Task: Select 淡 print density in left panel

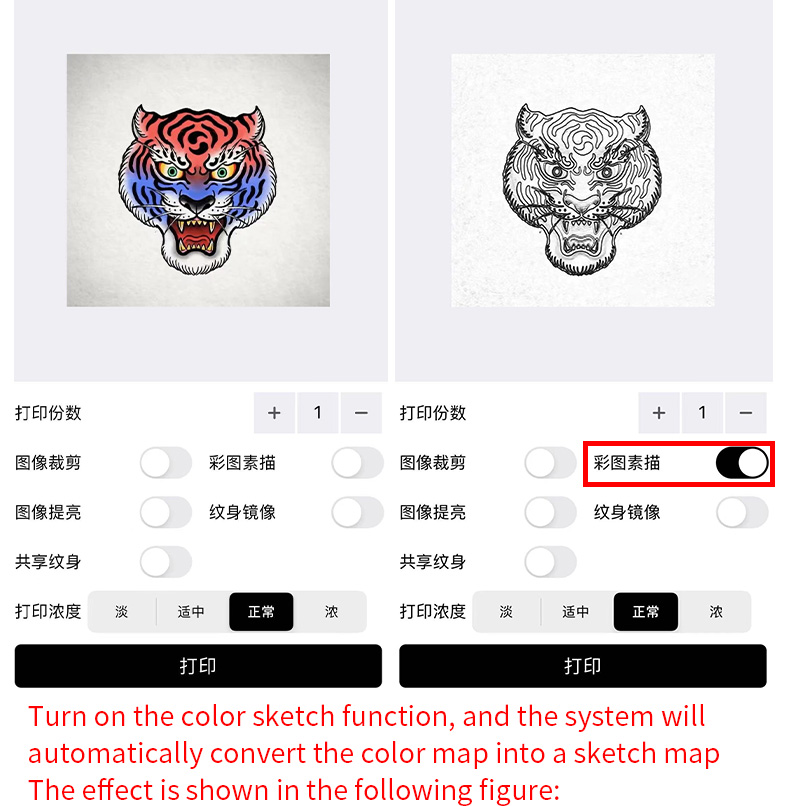Action: (122, 612)
